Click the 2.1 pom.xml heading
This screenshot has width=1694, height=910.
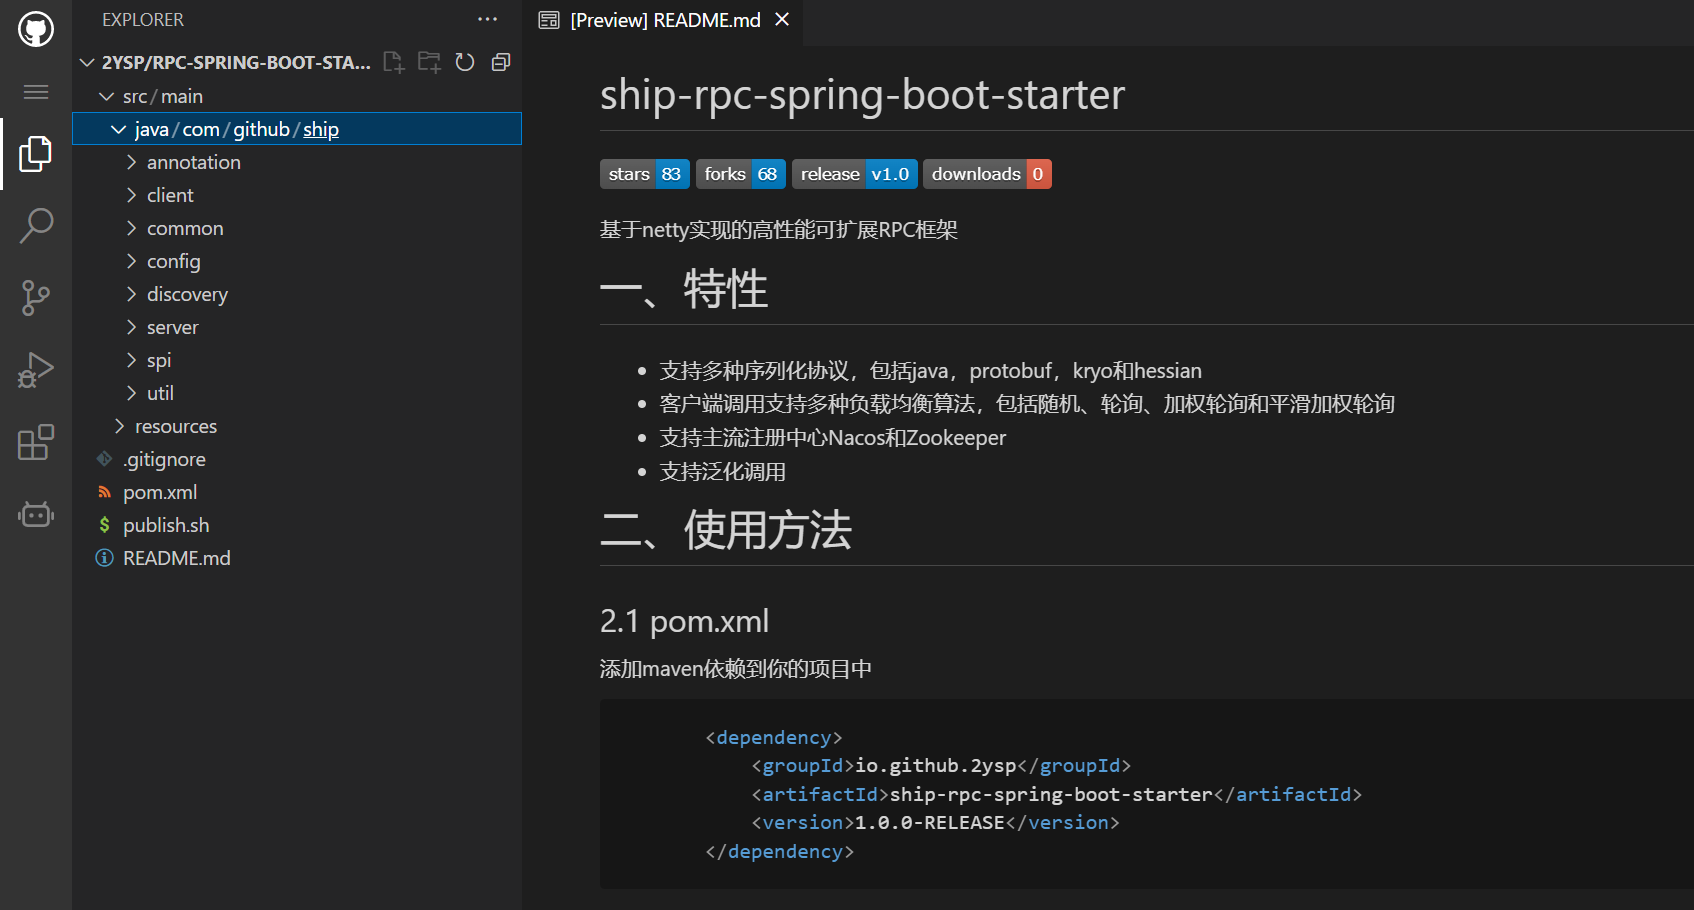(684, 621)
